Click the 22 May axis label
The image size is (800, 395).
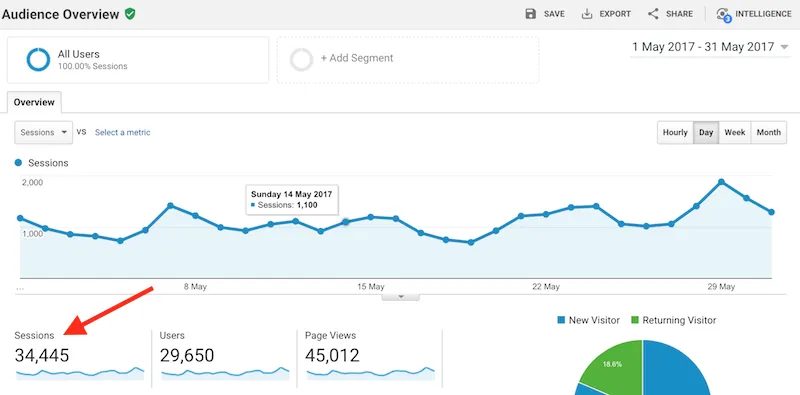546,287
